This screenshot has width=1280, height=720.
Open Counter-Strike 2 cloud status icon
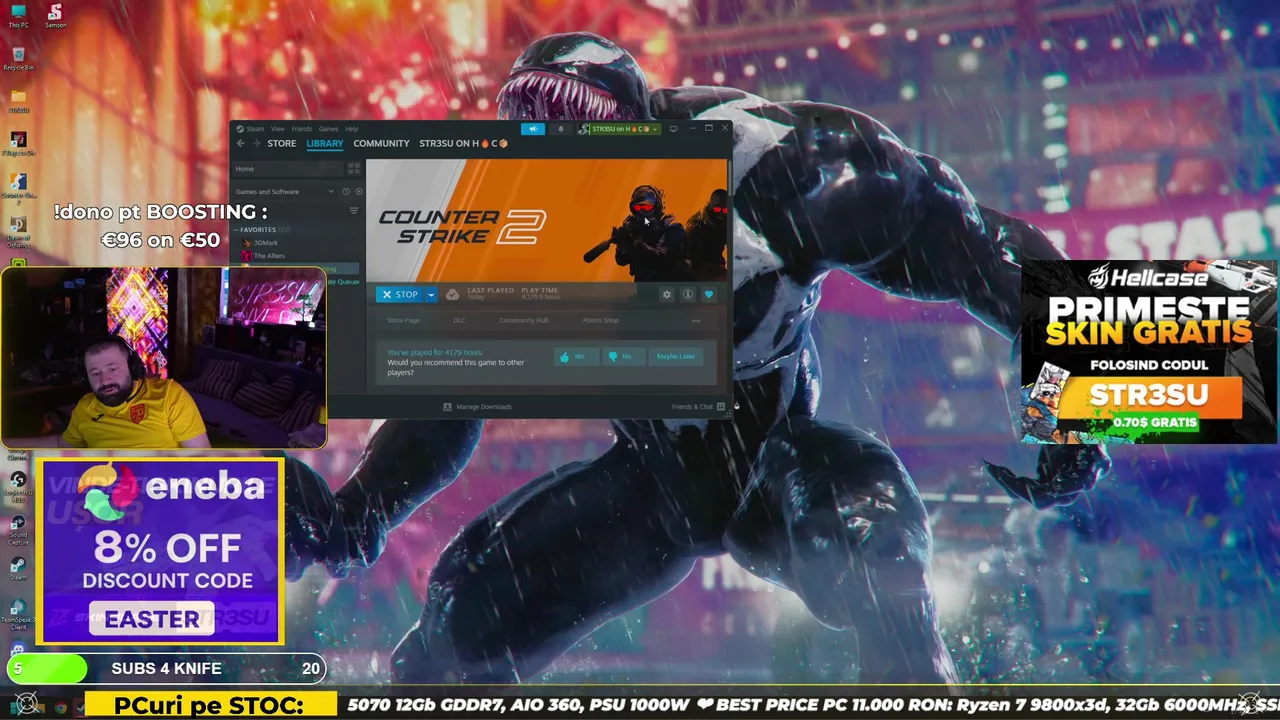(452, 294)
